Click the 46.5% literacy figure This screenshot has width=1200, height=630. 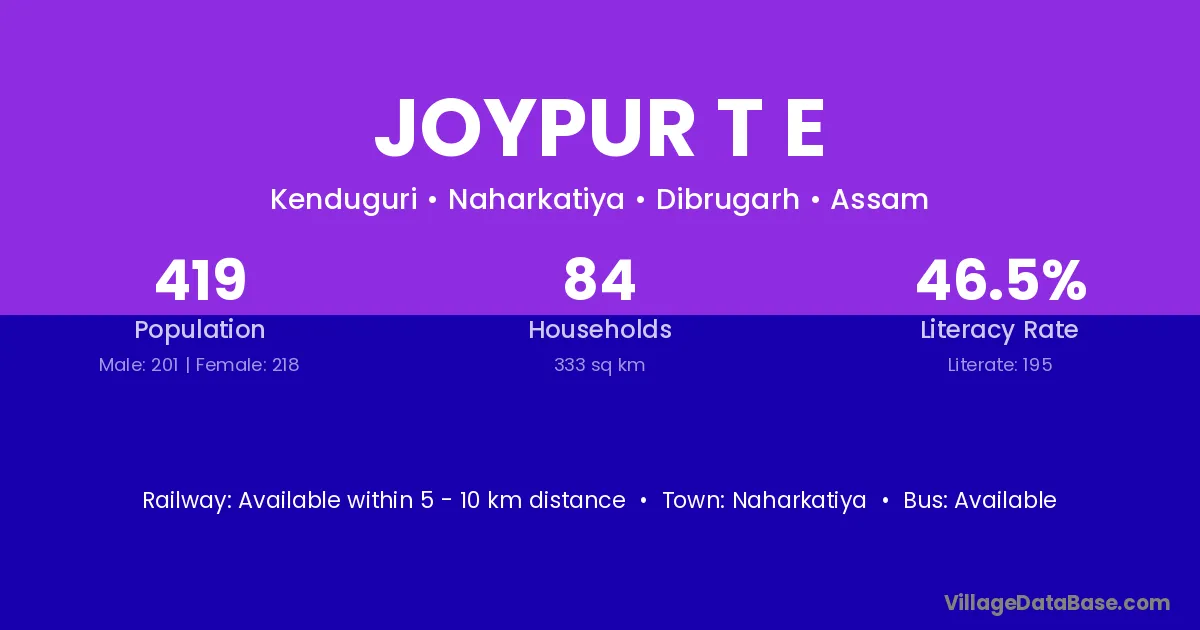pyautogui.click(x=1000, y=280)
